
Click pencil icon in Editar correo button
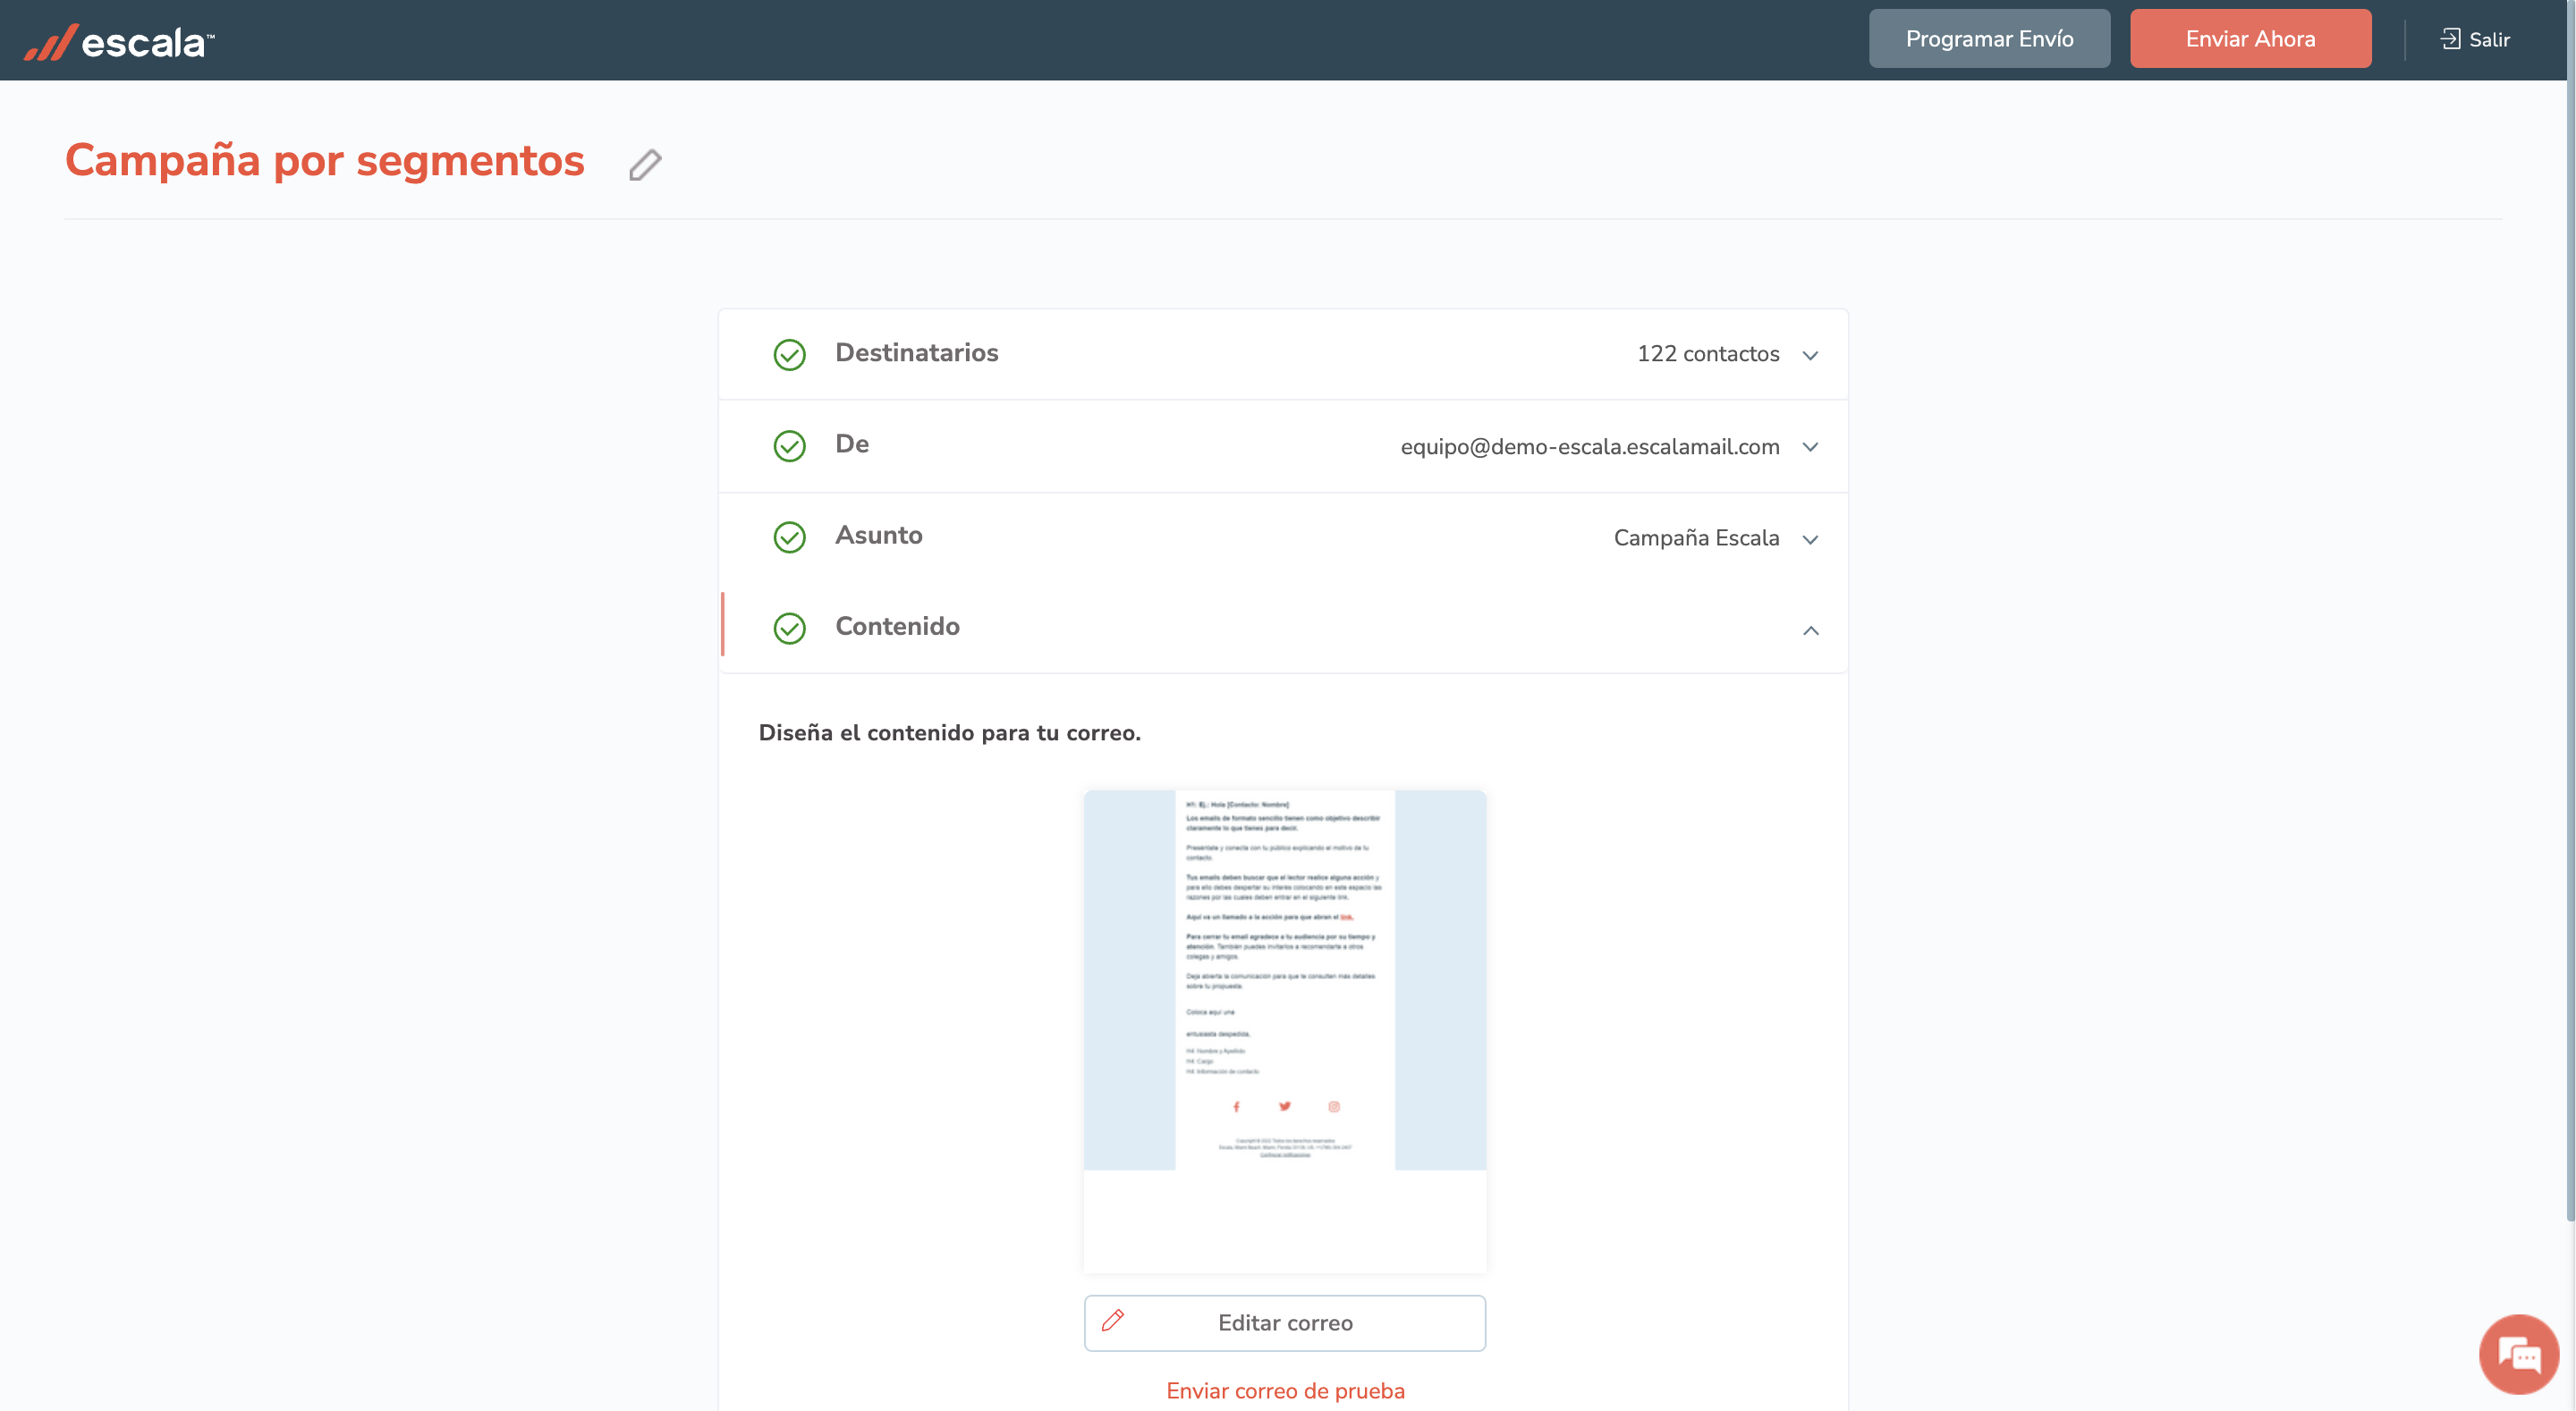pos(1113,1321)
